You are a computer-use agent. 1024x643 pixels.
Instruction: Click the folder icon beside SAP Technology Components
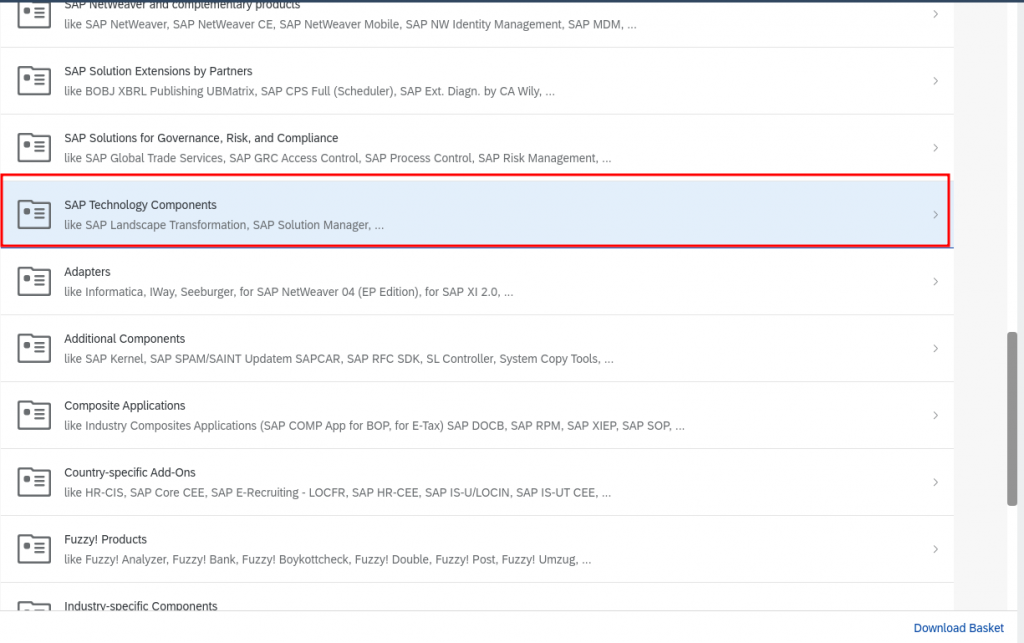34,214
